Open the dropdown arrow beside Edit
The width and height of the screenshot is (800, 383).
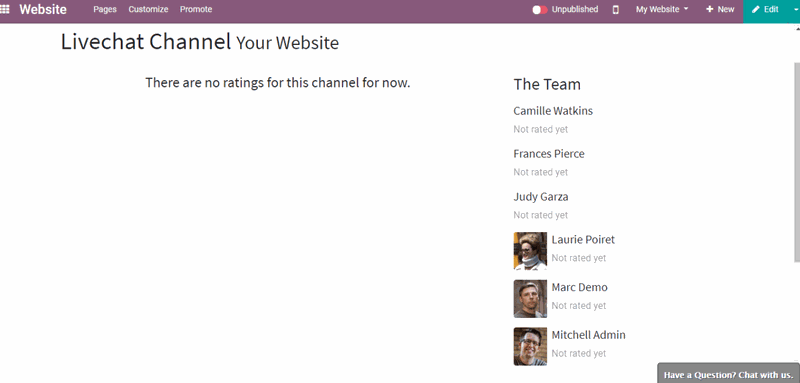[796, 9]
